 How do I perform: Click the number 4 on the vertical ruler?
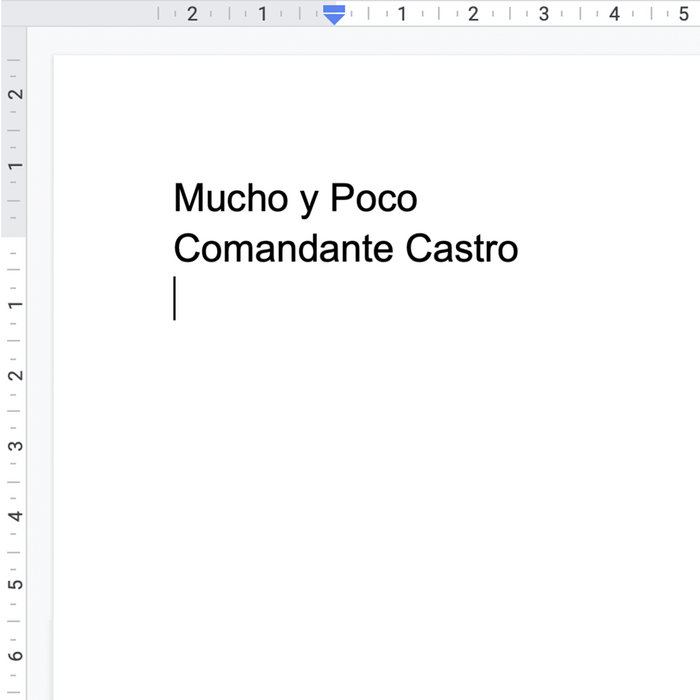pyautogui.click(x=15, y=516)
